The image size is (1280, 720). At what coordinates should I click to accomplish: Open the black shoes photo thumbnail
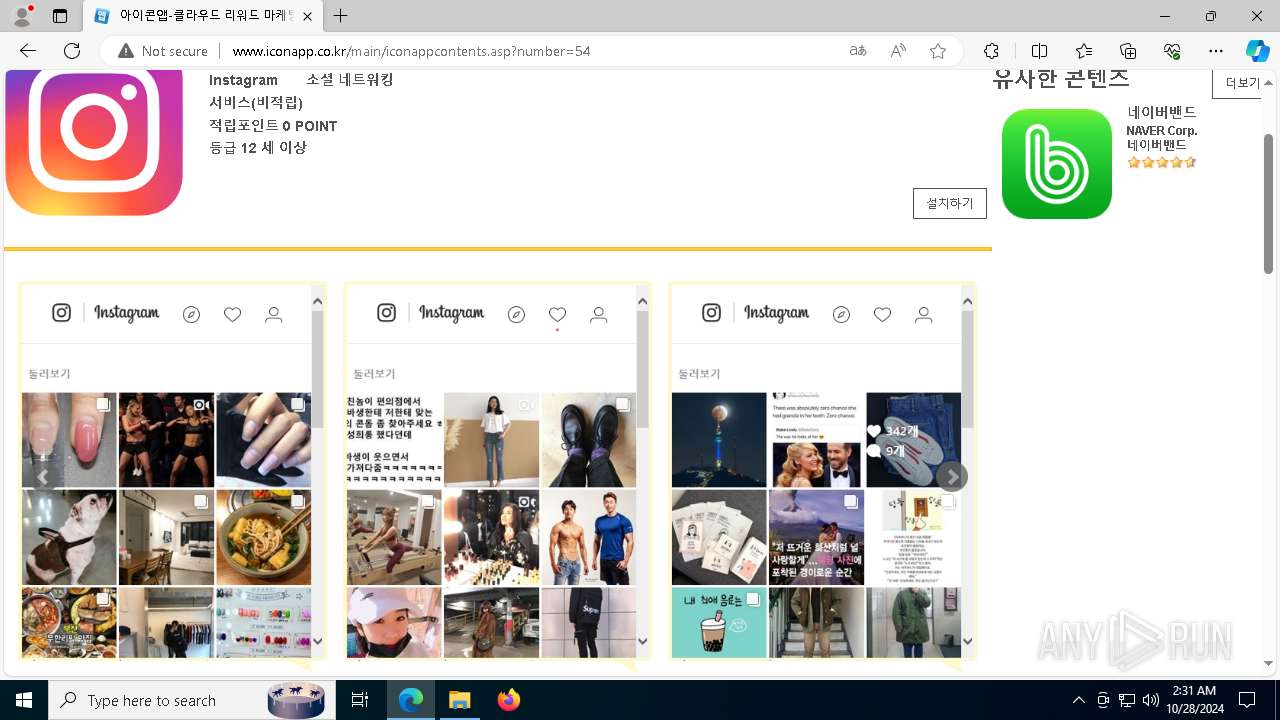pyautogui.click(x=589, y=440)
